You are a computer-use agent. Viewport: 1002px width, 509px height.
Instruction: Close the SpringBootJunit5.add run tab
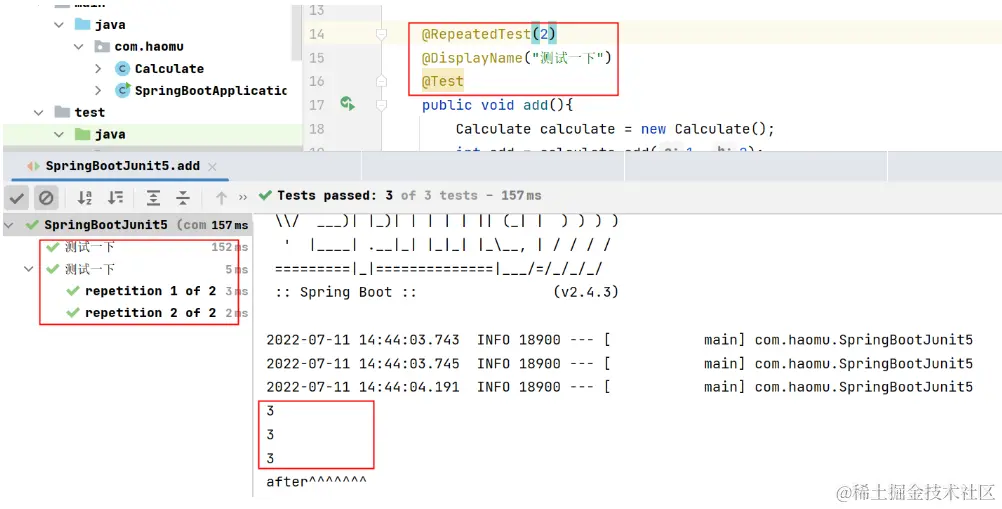(213, 167)
